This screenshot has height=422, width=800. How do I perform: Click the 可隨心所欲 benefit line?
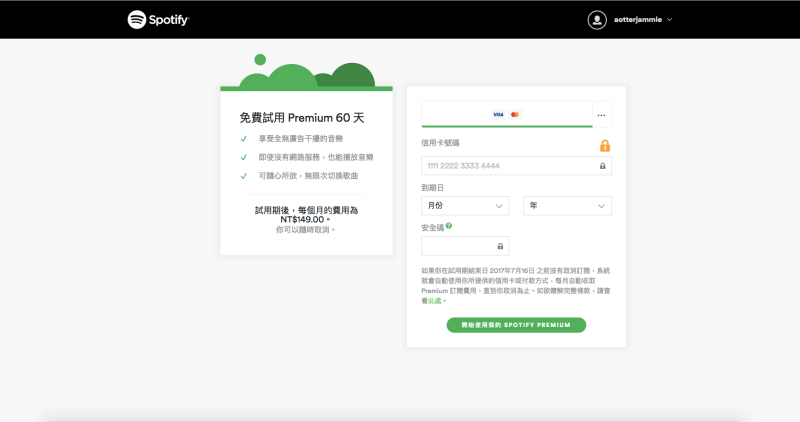pos(308,176)
